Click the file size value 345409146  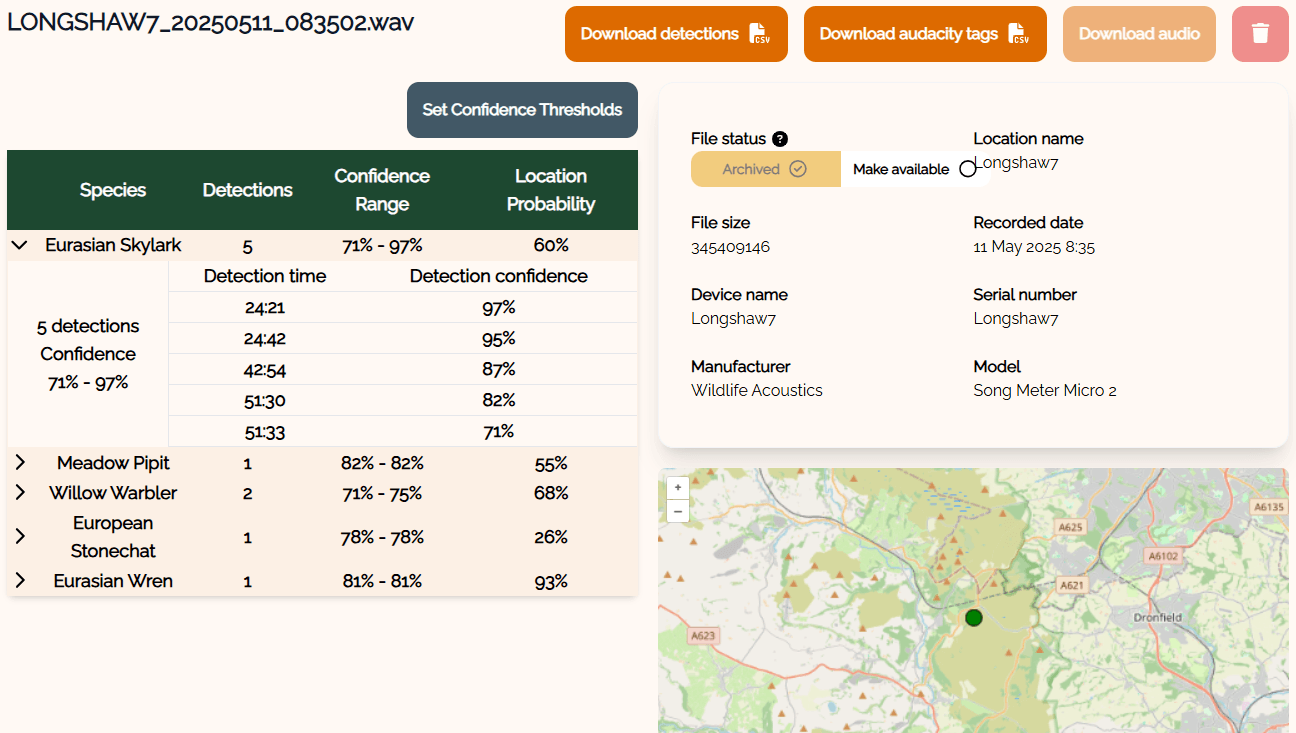pyautogui.click(x=730, y=247)
